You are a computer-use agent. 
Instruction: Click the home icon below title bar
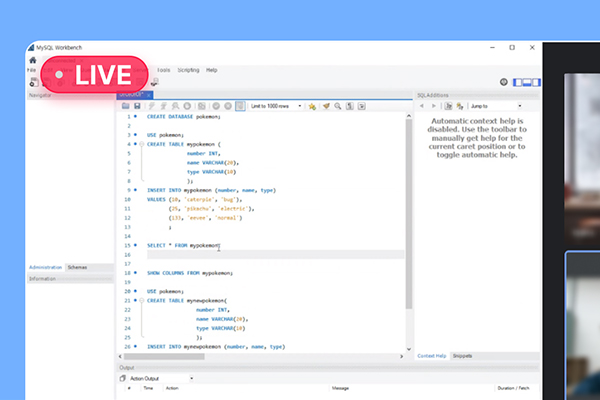coord(33,60)
